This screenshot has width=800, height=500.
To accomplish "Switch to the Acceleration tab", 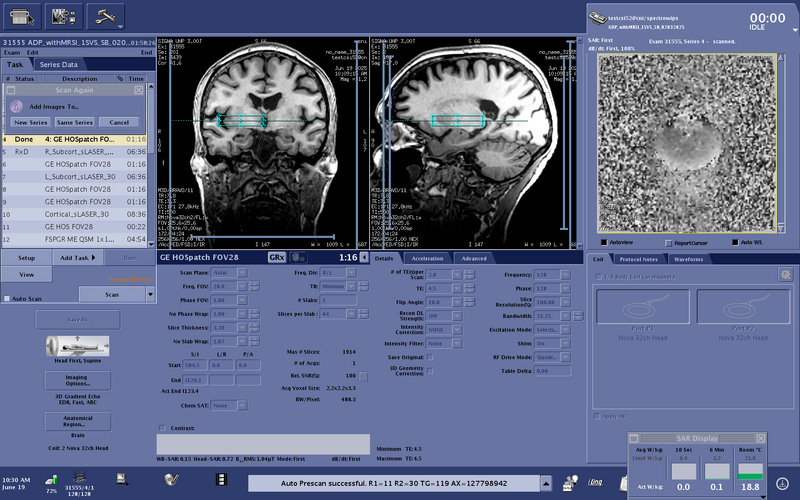I will (x=427, y=259).
